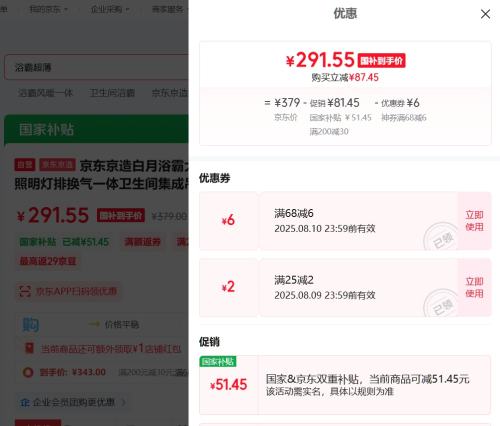Use the 满25减2 coupon via 立即使用

(474, 287)
